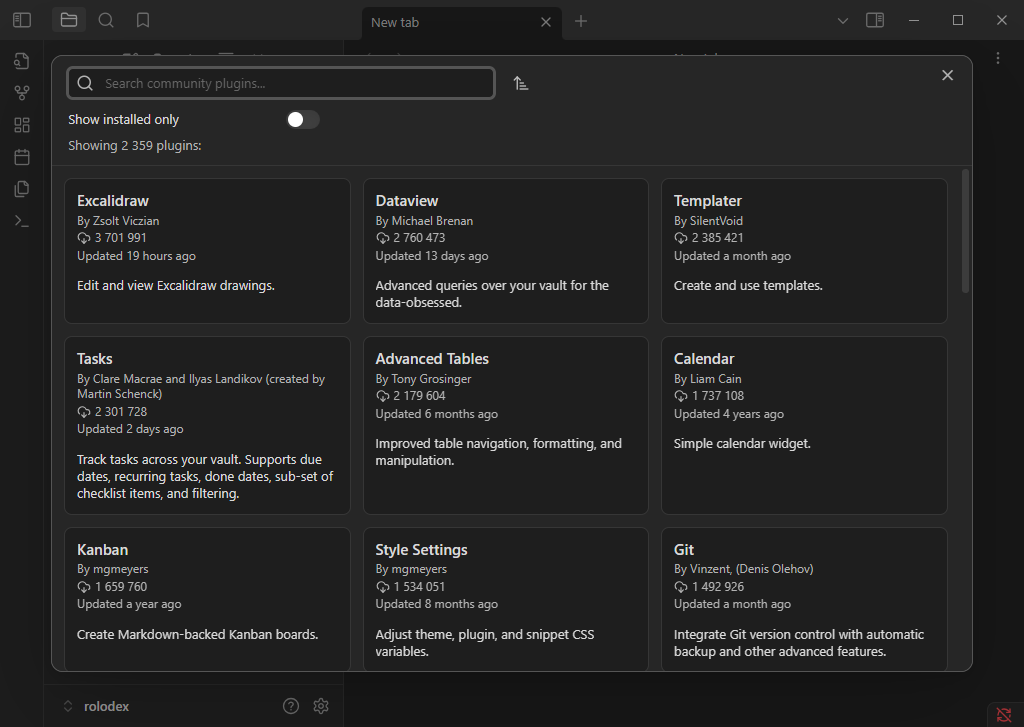
Task: Open quick switcher icon in the ribbon
Action: pyautogui.click(x=22, y=61)
